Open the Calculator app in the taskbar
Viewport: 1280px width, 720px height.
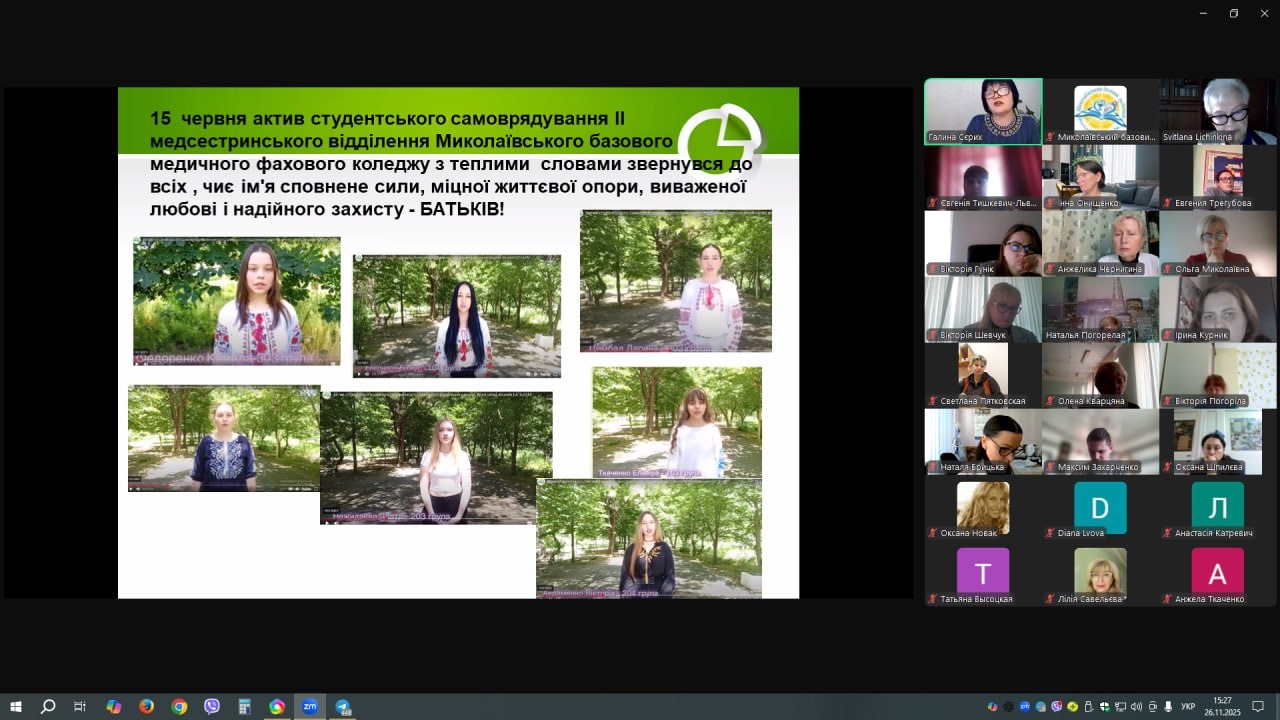[244, 706]
